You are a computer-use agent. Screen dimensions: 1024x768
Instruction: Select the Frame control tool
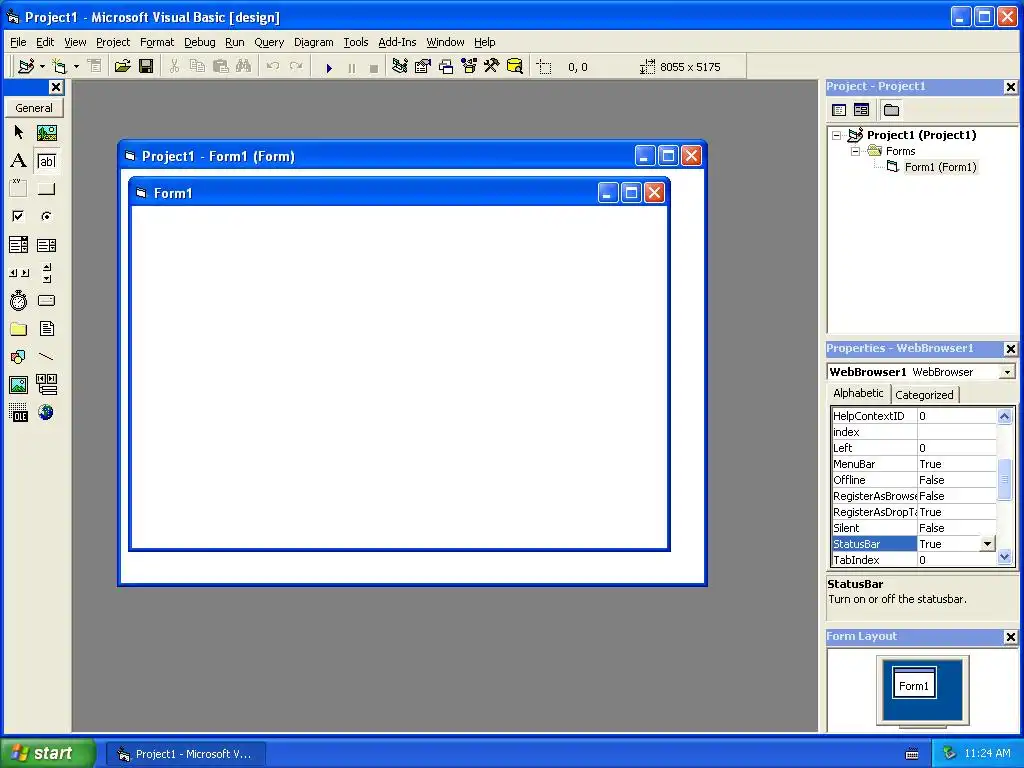click(18, 189)
